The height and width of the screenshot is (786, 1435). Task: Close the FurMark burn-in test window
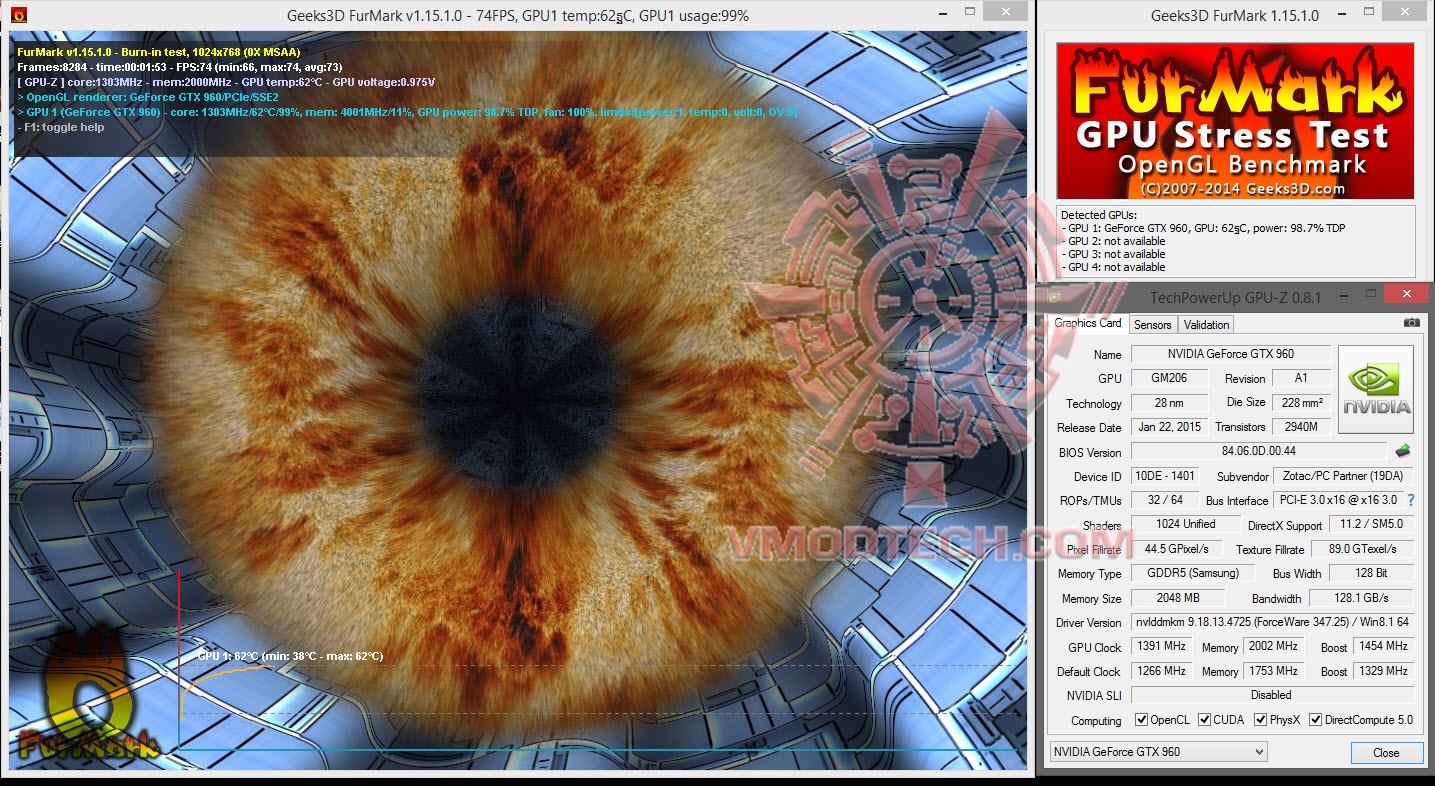point(1005,12)
